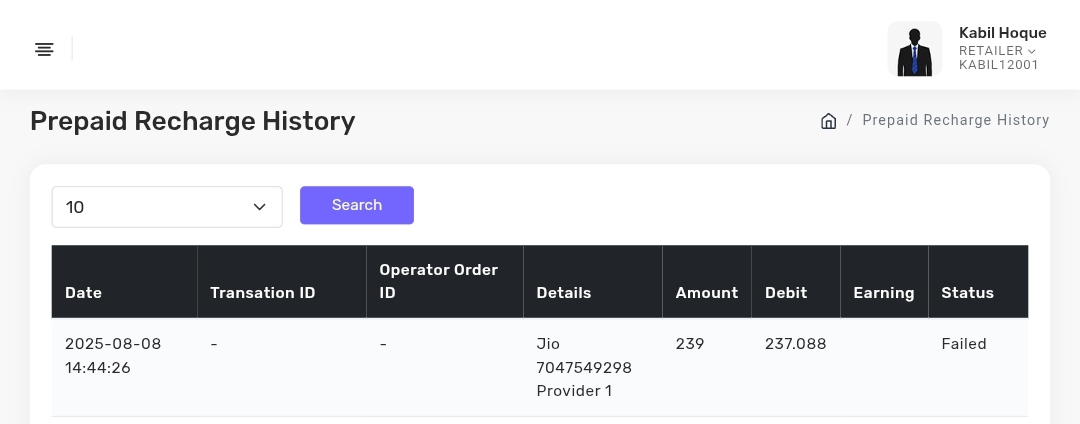This screenshot has width=1080, height=424.
Task: Click the Details column header
Action: point(564,293)
